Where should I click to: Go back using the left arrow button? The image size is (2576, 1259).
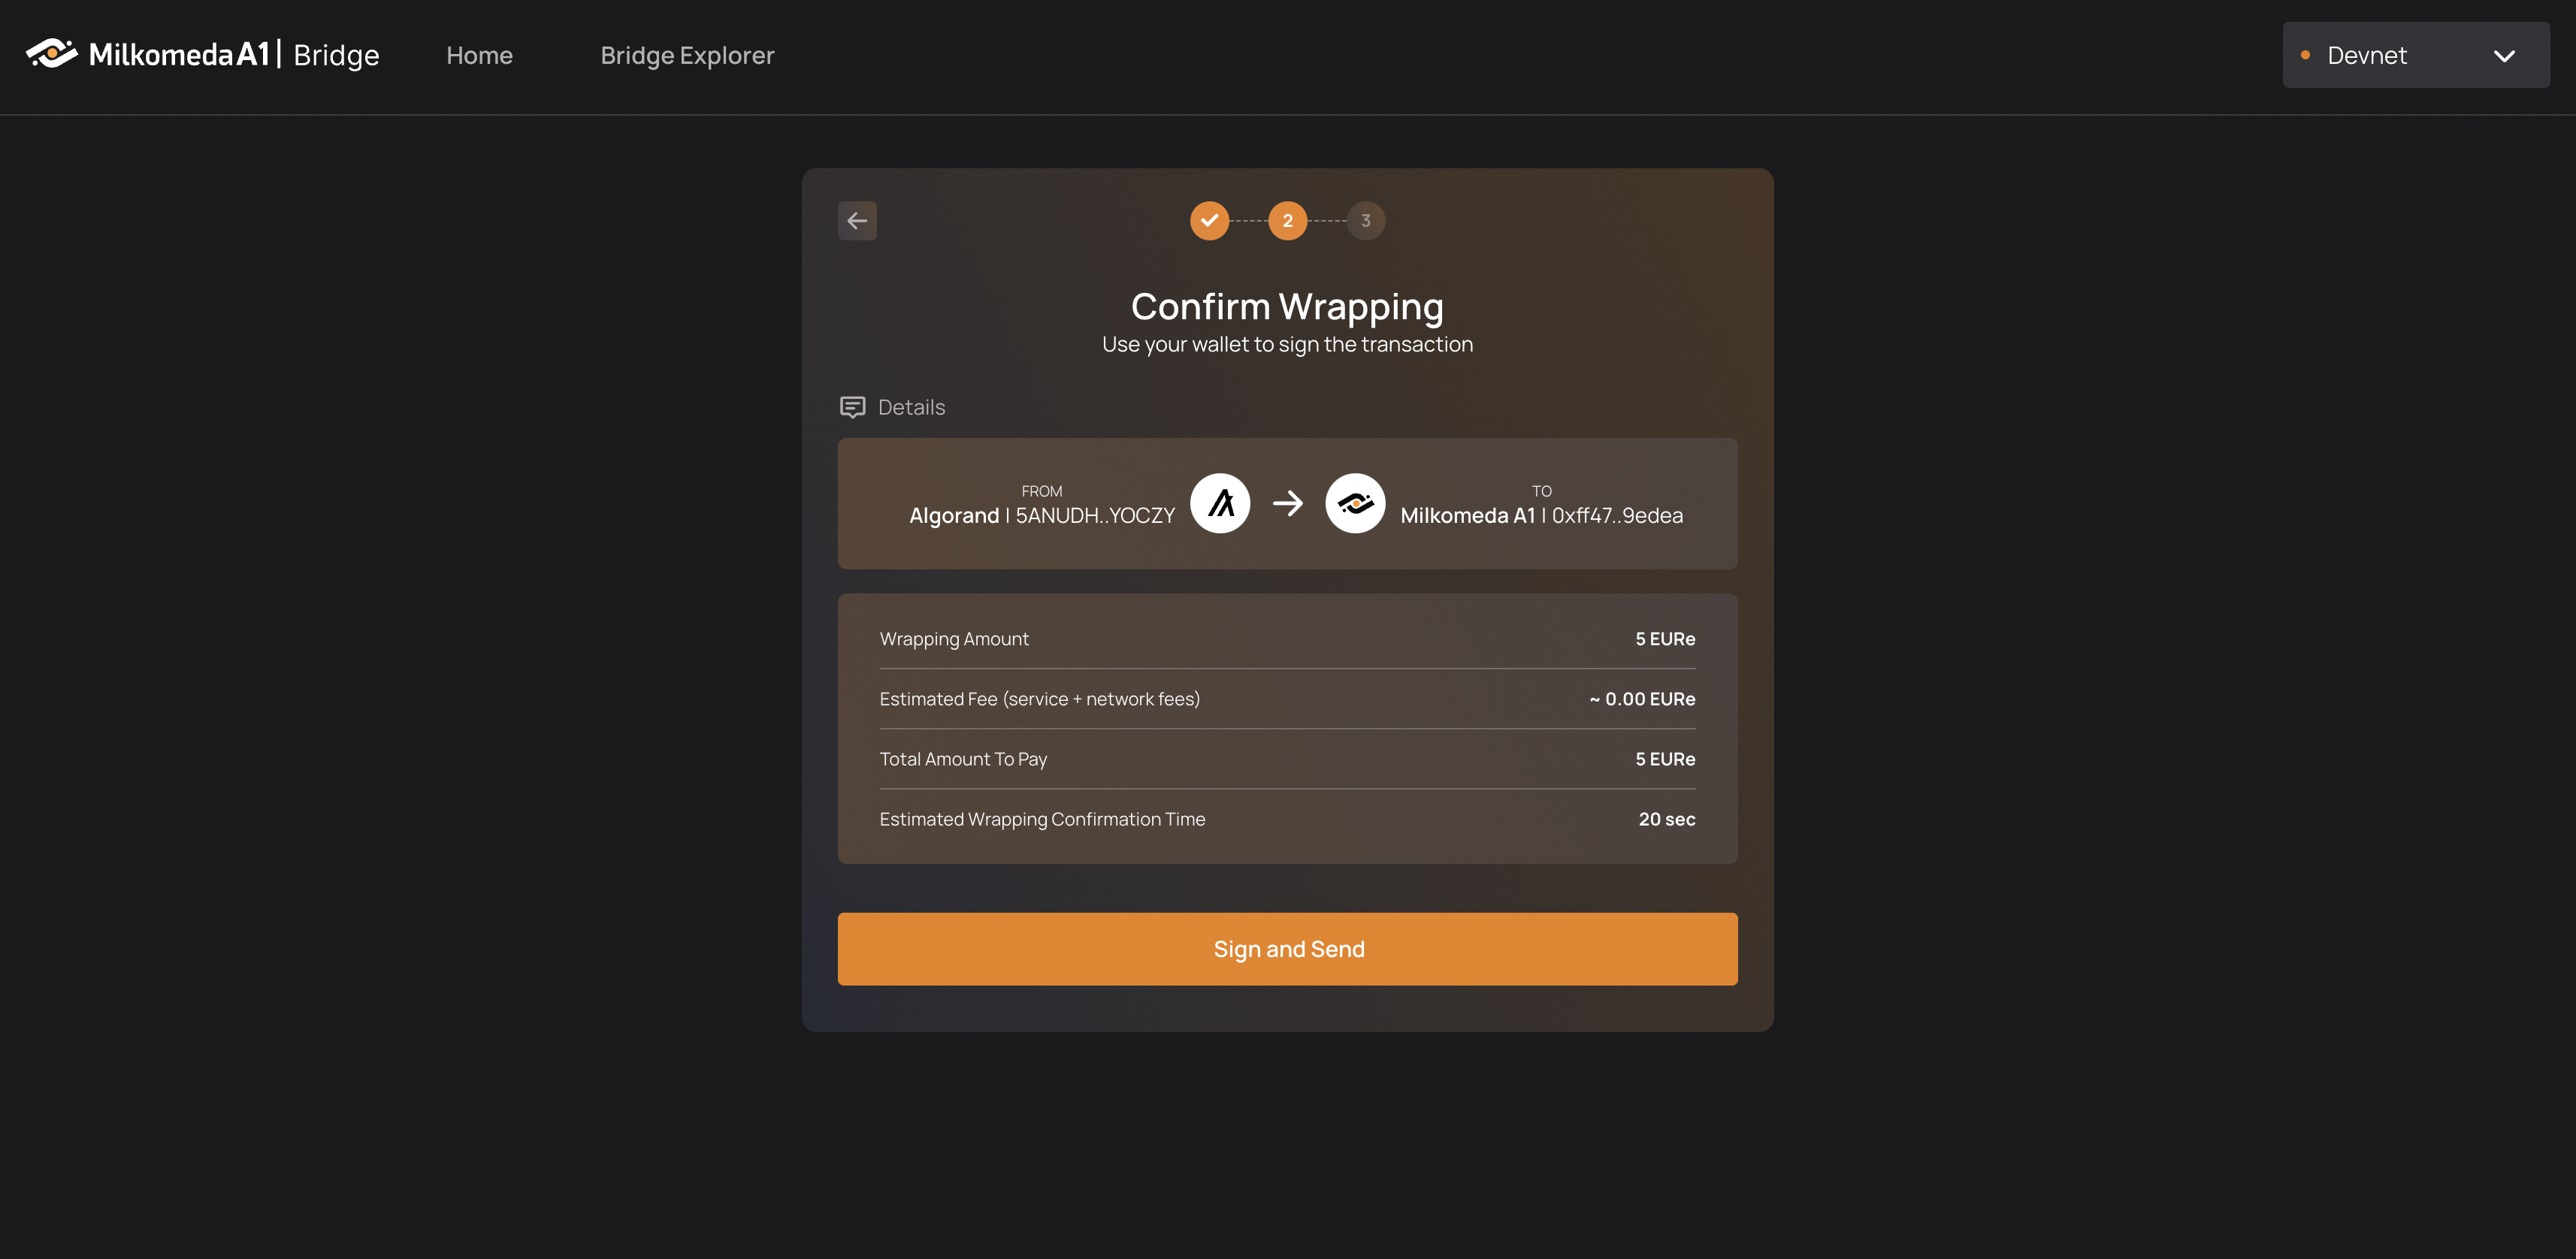(x=857, y=221)
